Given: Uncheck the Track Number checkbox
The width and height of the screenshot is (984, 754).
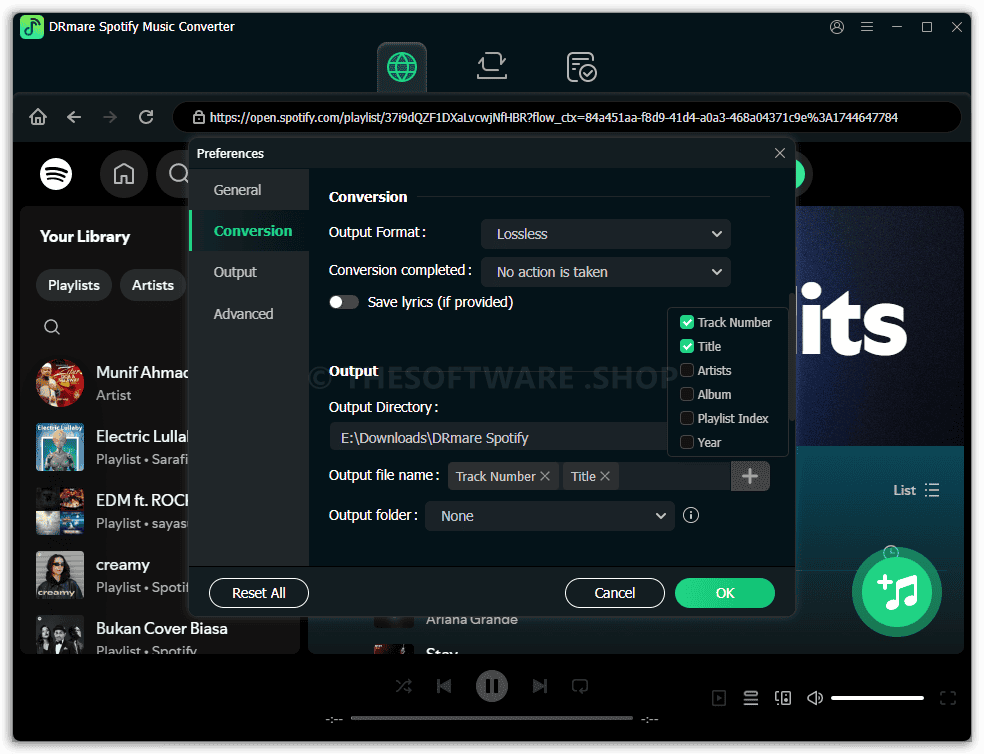Looking at the screenshot, I should [x=687, y=323].
